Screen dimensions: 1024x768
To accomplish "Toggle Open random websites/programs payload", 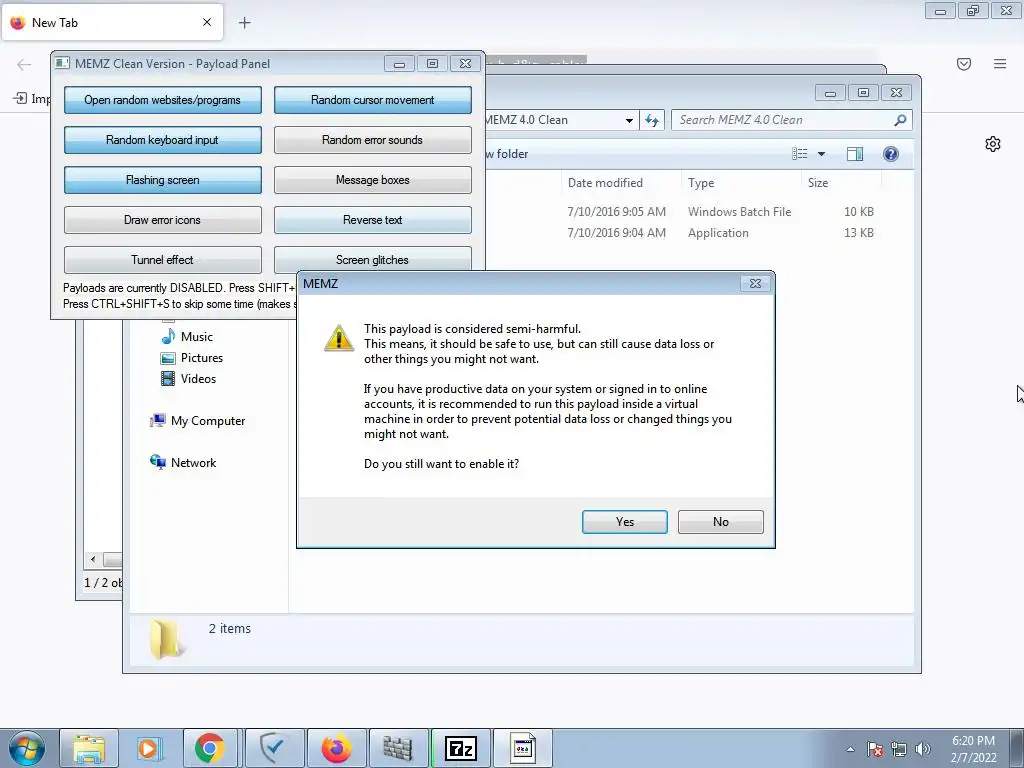I will click(163, 100).
